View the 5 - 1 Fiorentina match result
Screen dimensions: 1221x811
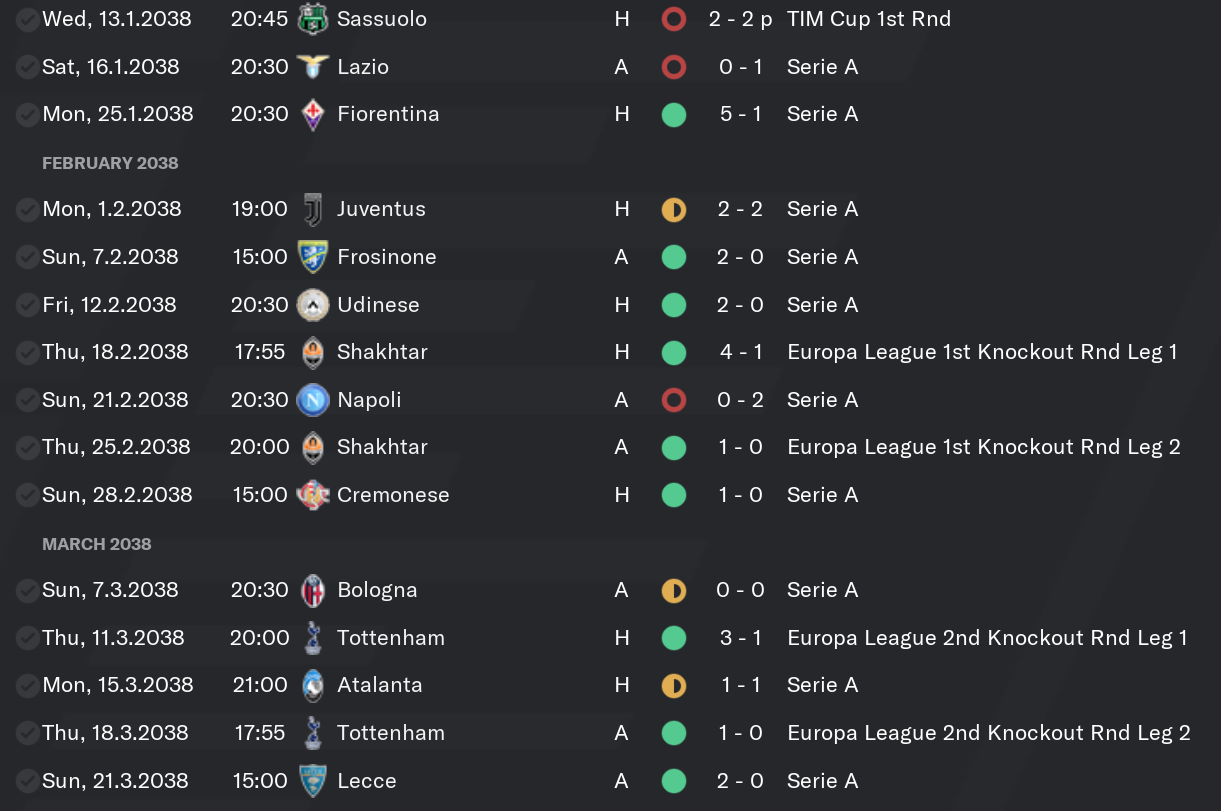tap(740, 114)
